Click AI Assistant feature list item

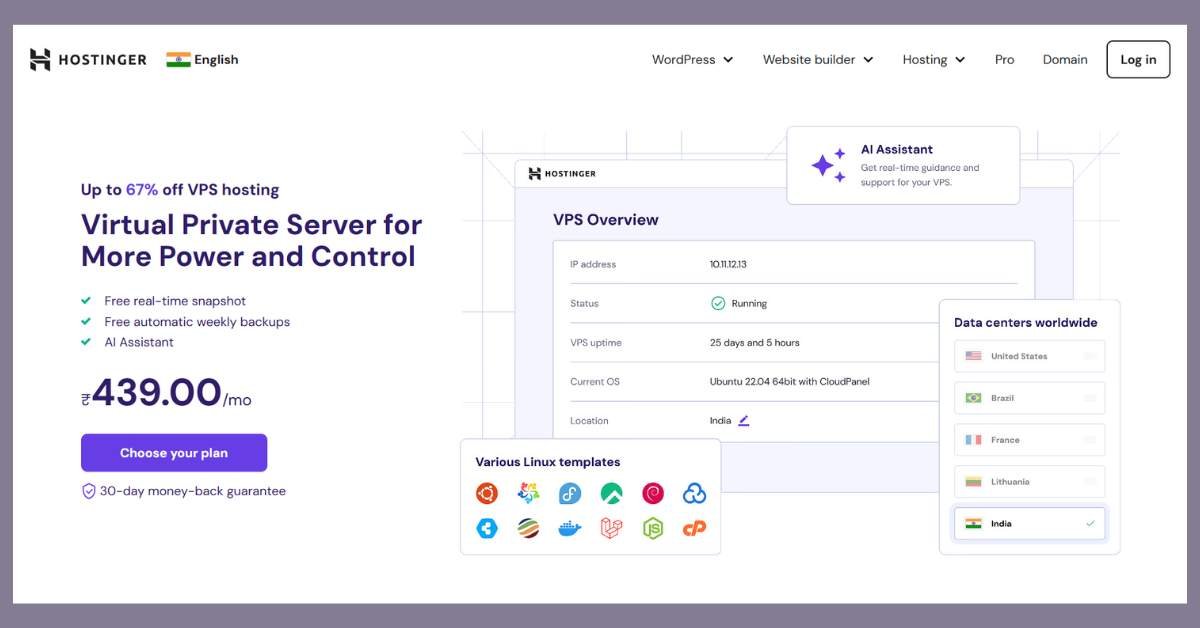click(x=139, y=342)
